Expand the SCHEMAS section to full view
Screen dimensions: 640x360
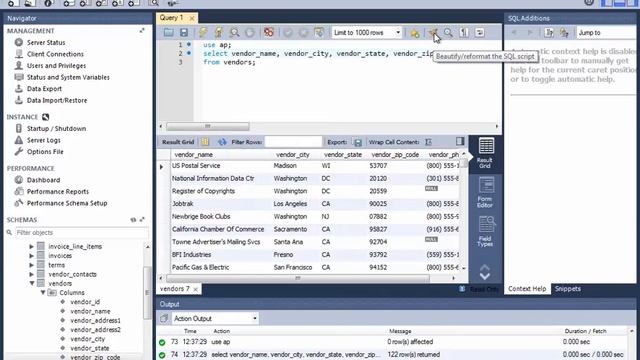pos(142,220)
